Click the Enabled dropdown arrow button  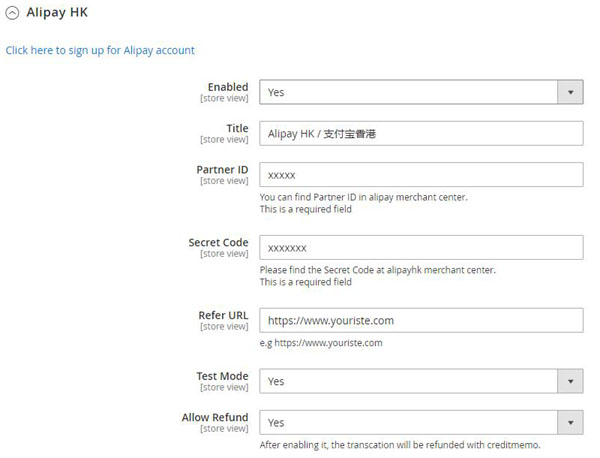click(x=570, y=92)
